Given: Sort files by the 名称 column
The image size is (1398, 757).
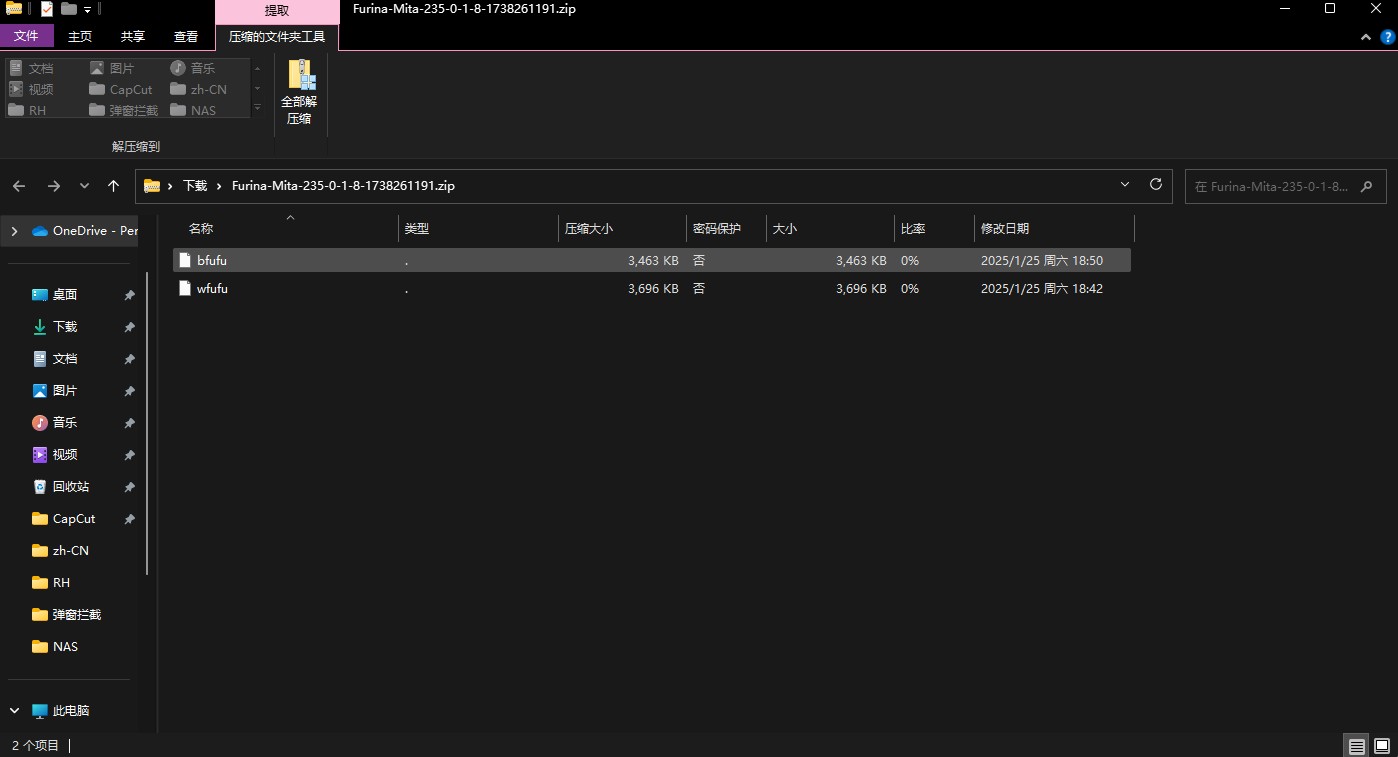Looking at the screenshot, I should (200, 228).
